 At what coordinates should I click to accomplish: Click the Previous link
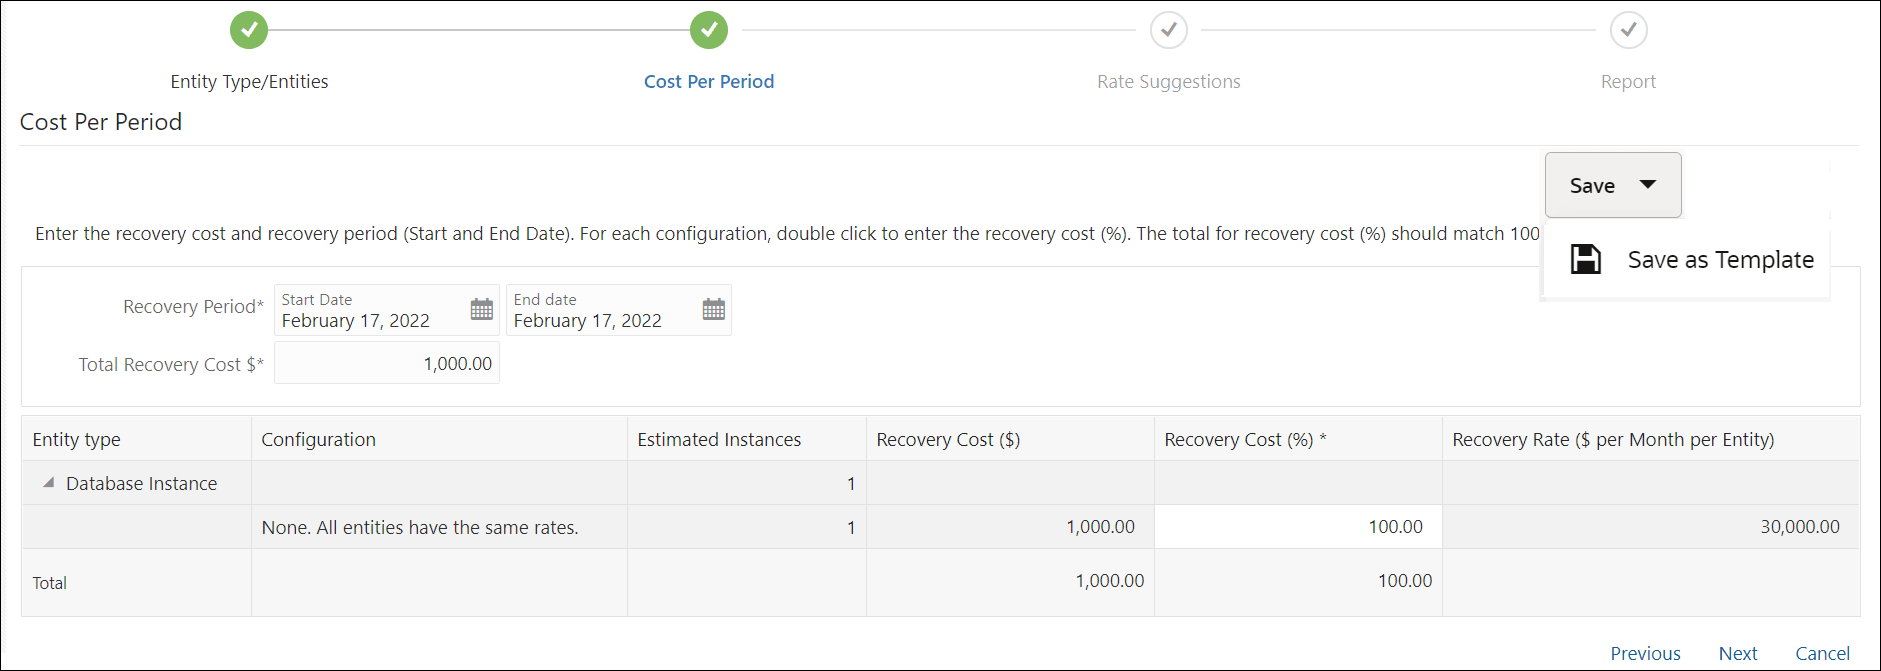[x=1645, y=653]
